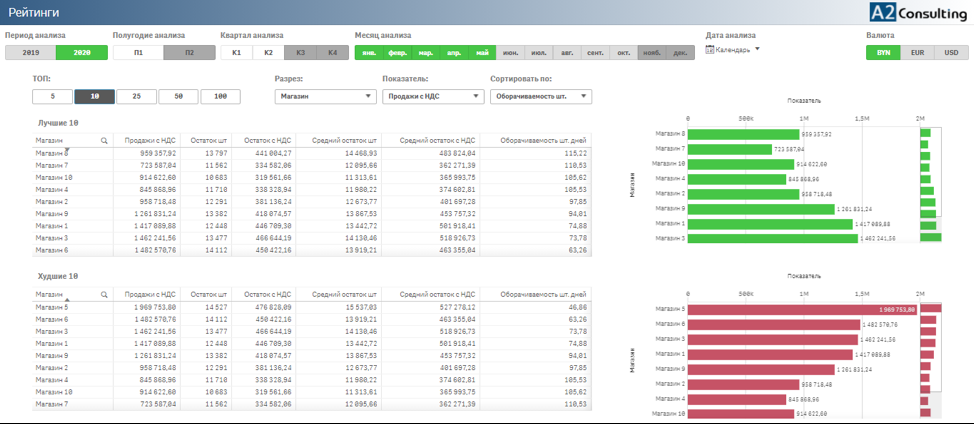This screenshot has height=424, width=974.
Task: Set ТОП to 100
Action: click(x=221, y=96)
